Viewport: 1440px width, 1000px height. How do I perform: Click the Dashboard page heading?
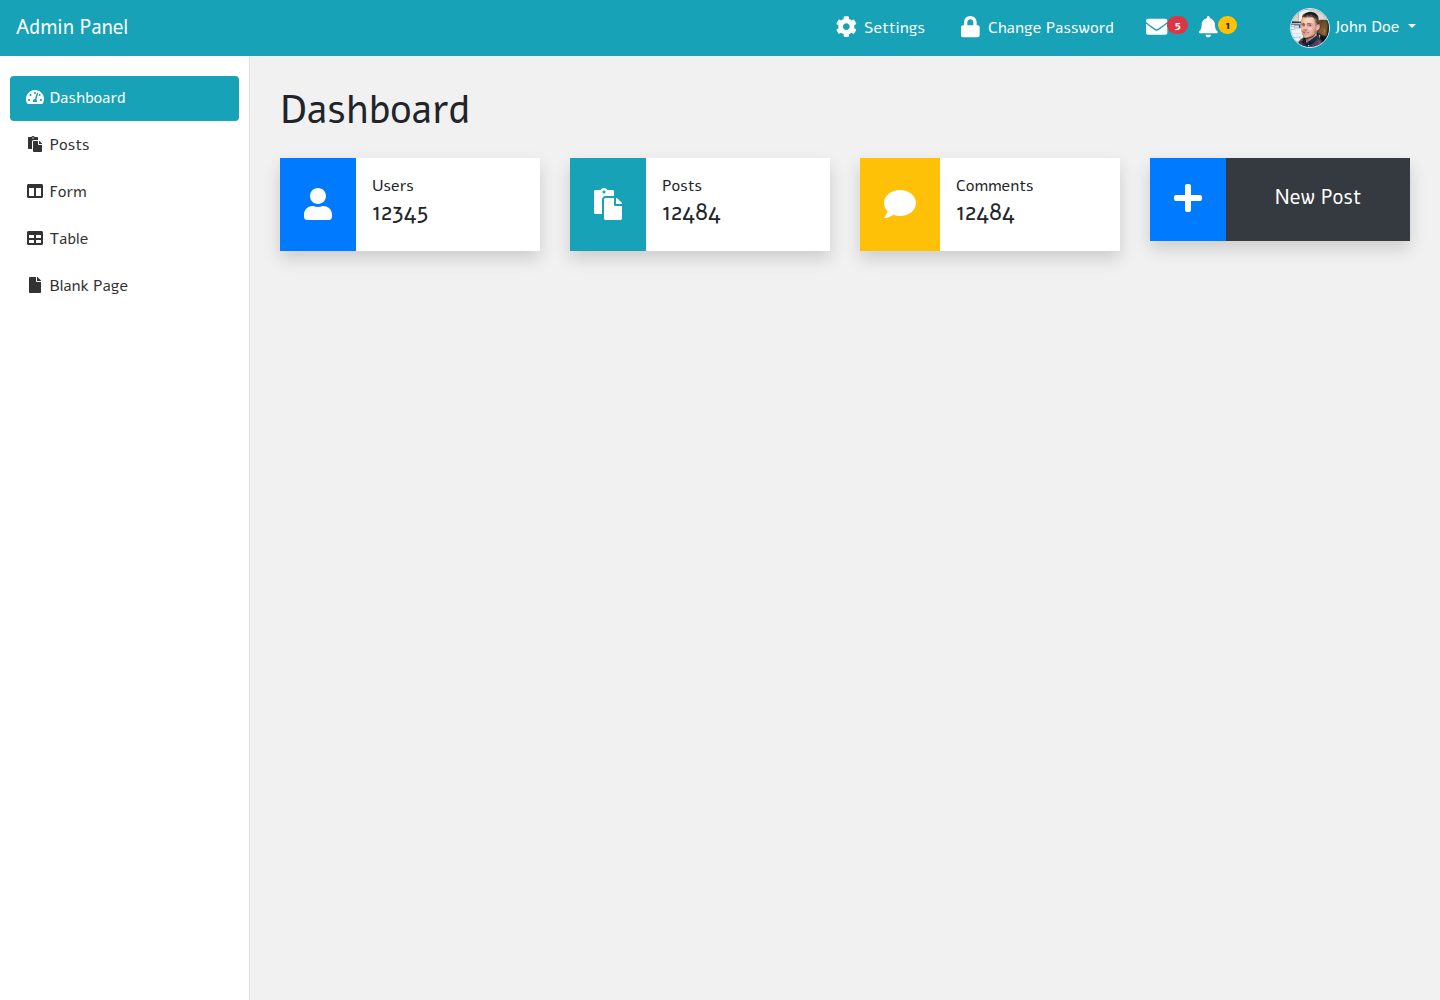point(375,110)
